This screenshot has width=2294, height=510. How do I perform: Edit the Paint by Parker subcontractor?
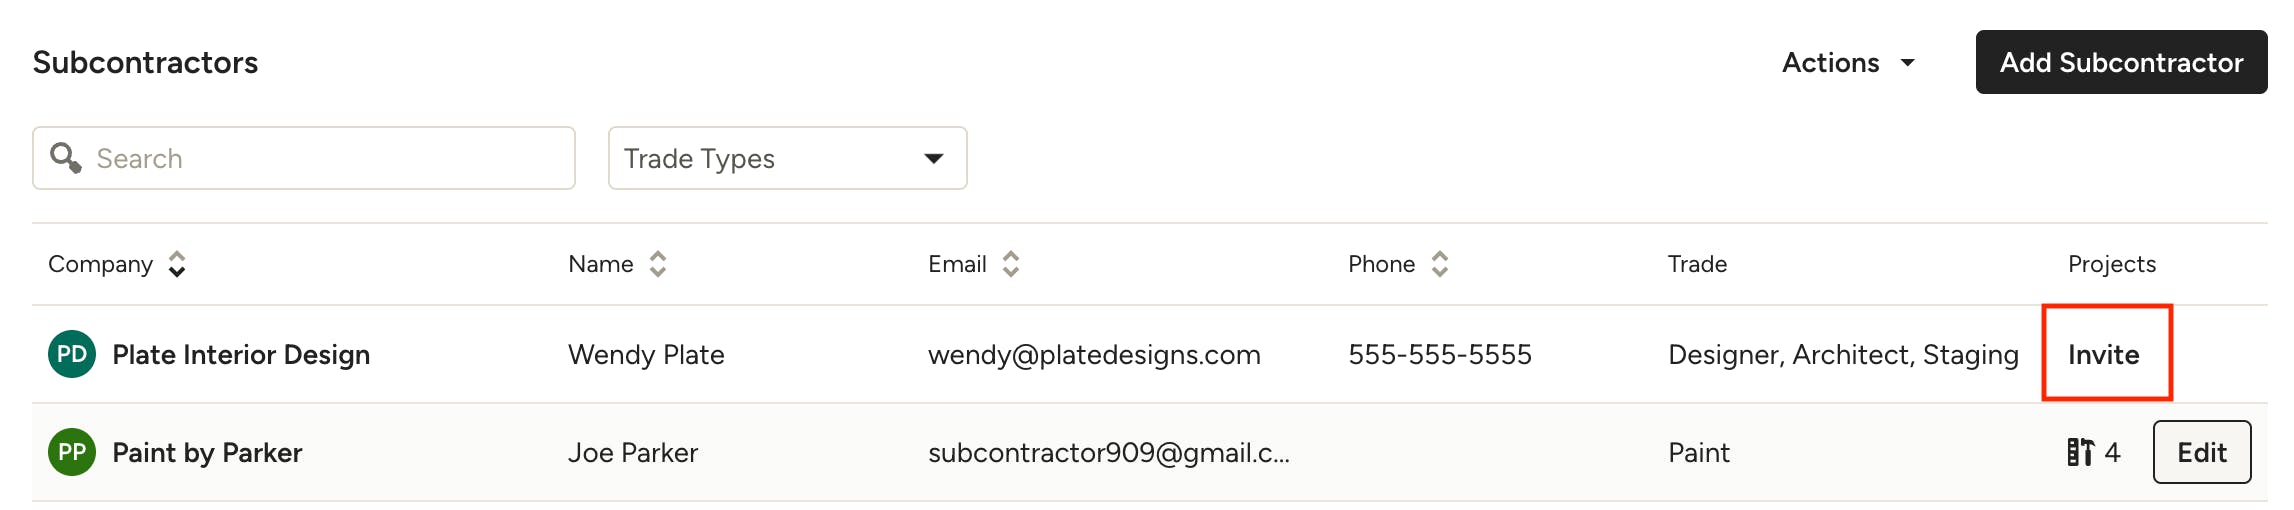[x=2201, y=452]
